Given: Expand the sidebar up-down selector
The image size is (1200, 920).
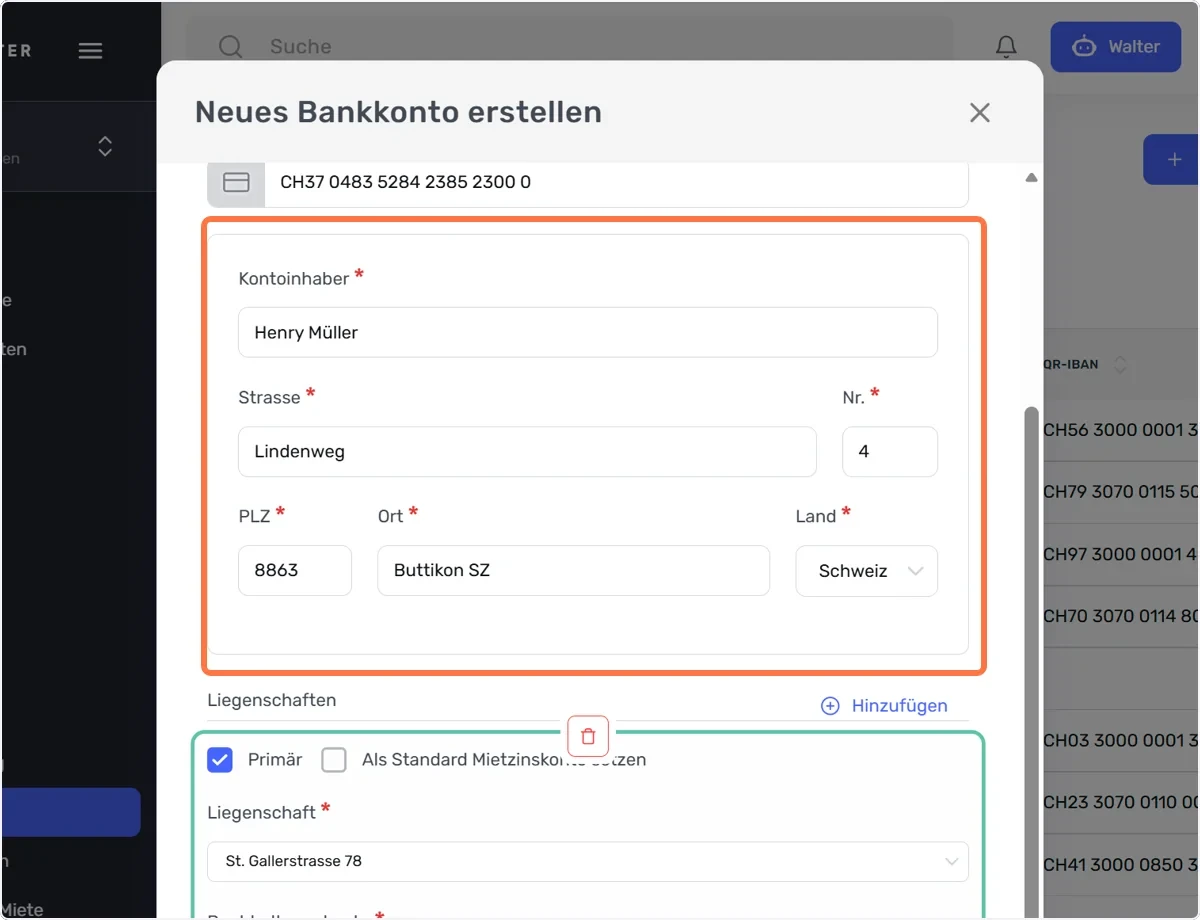Looking at the screenshot, I should tap(105, 147).
